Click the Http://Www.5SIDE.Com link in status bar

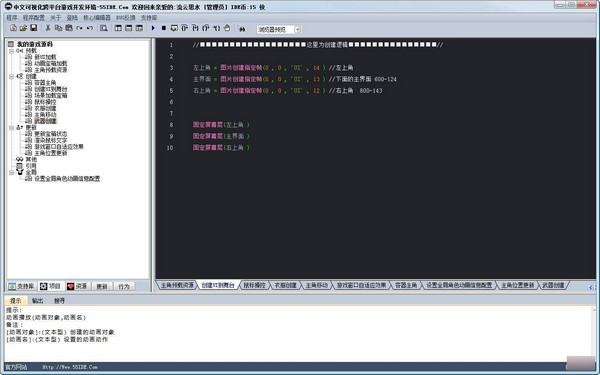tap(70, 367)
